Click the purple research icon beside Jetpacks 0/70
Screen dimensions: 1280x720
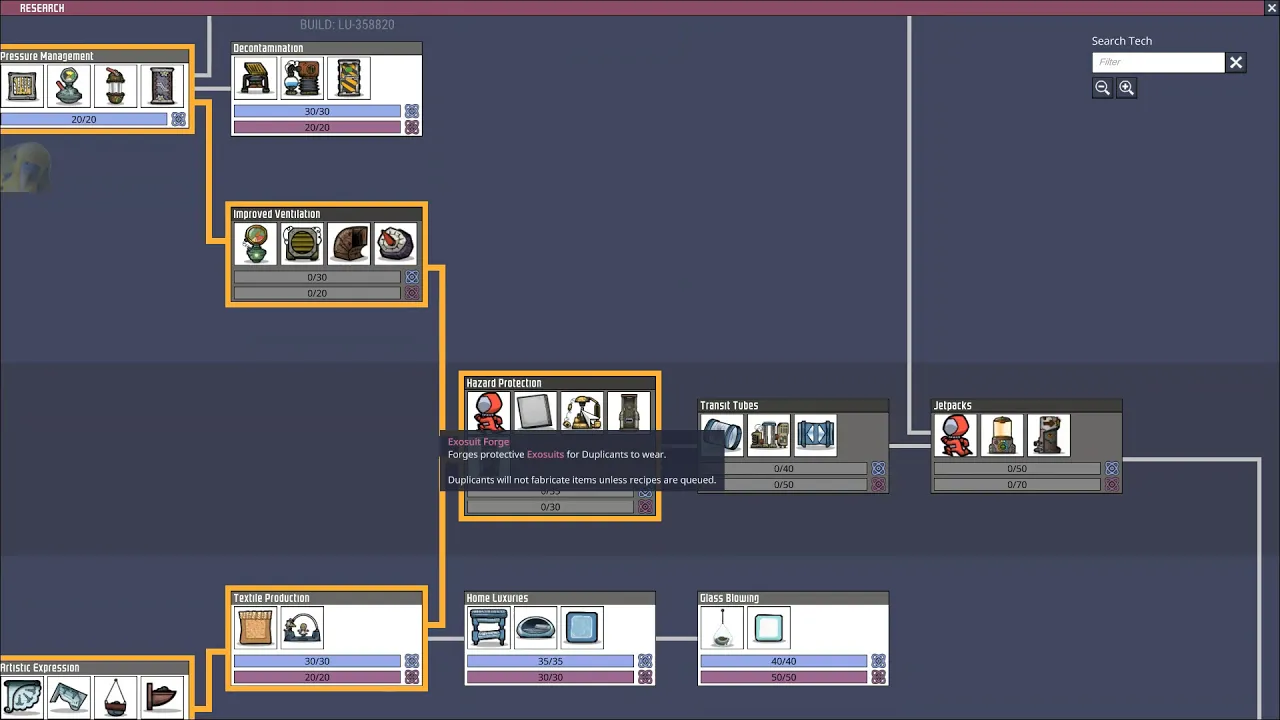coord(1111,484)
